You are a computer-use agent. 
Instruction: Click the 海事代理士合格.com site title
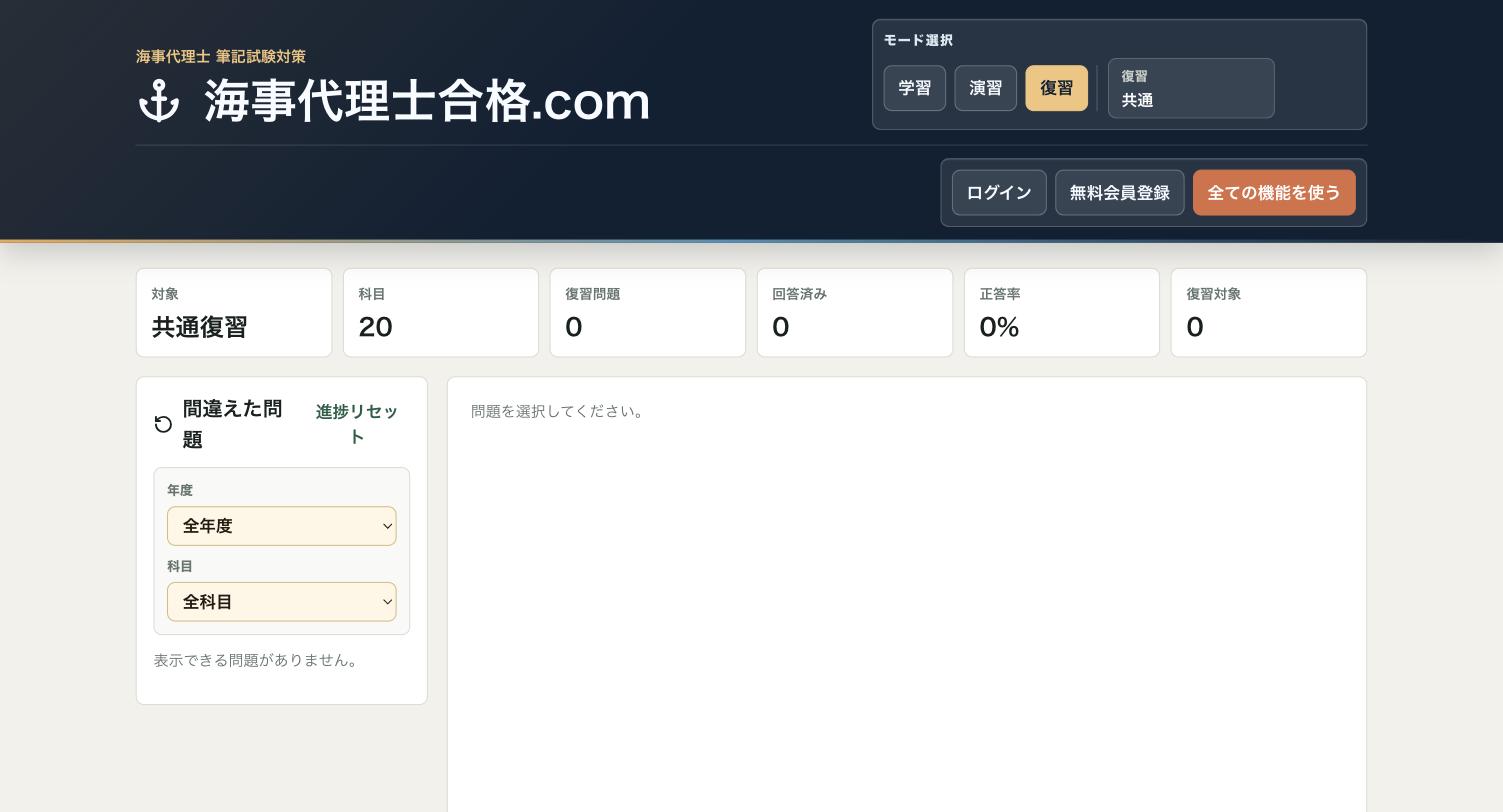point(427,102)
